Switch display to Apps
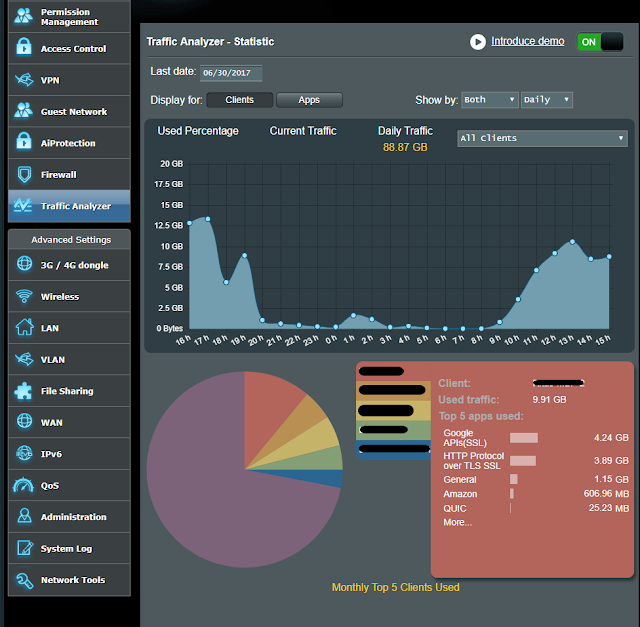 click(x=309, y=100)
